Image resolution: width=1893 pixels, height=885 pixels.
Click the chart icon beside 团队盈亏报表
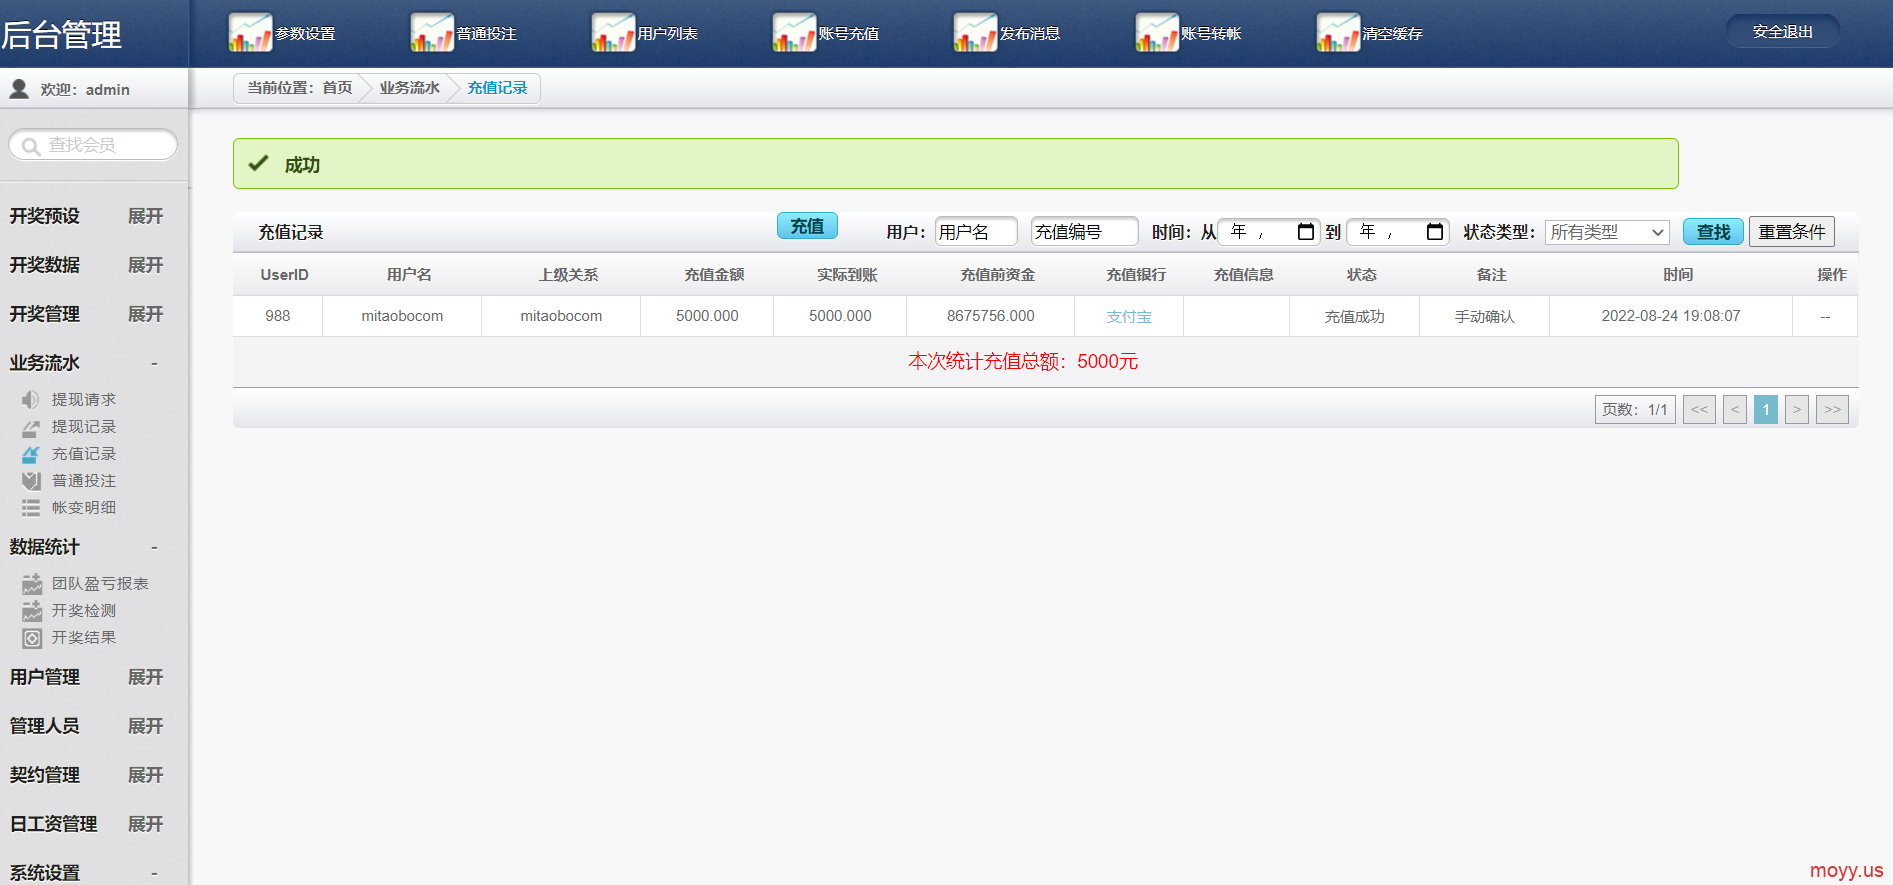pos(32,584)
